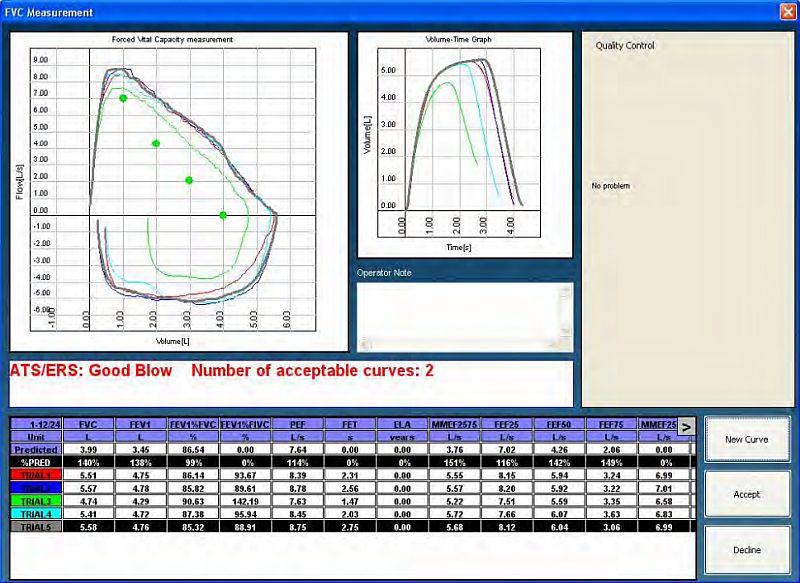Click the PEF column header
The height and width of the screenshot is (583, 800).
299,424
